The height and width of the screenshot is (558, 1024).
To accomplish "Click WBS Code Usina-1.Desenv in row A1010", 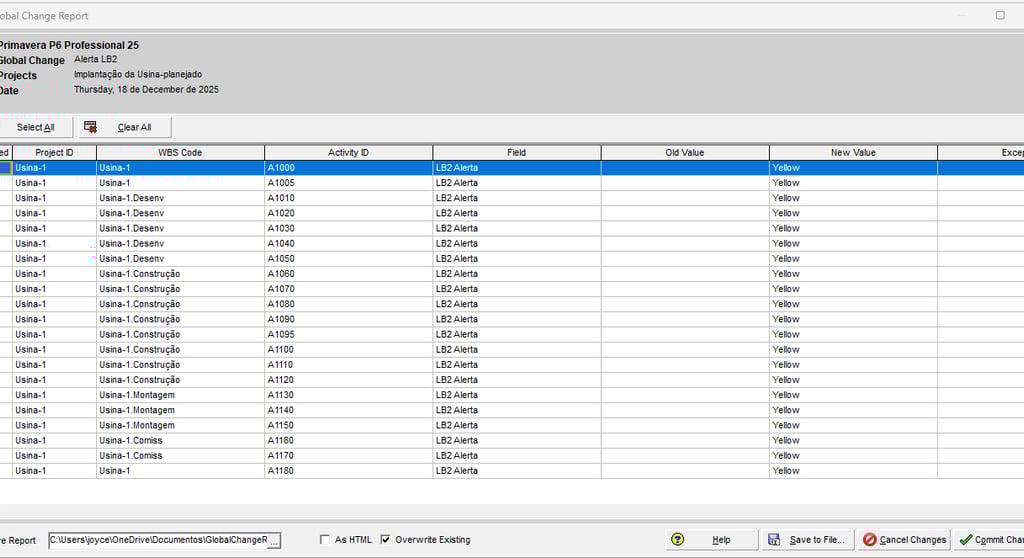I will click(x=180, y=198).
